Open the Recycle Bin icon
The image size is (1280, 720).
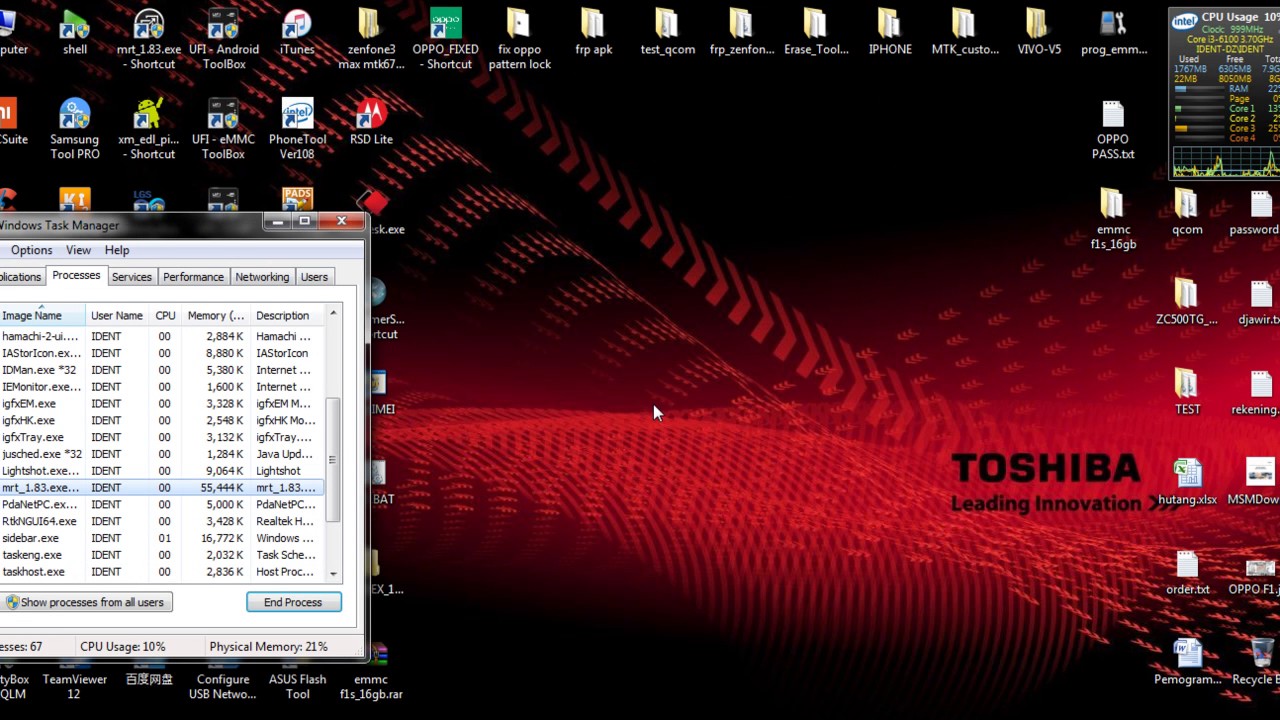tap(1258, 662)
